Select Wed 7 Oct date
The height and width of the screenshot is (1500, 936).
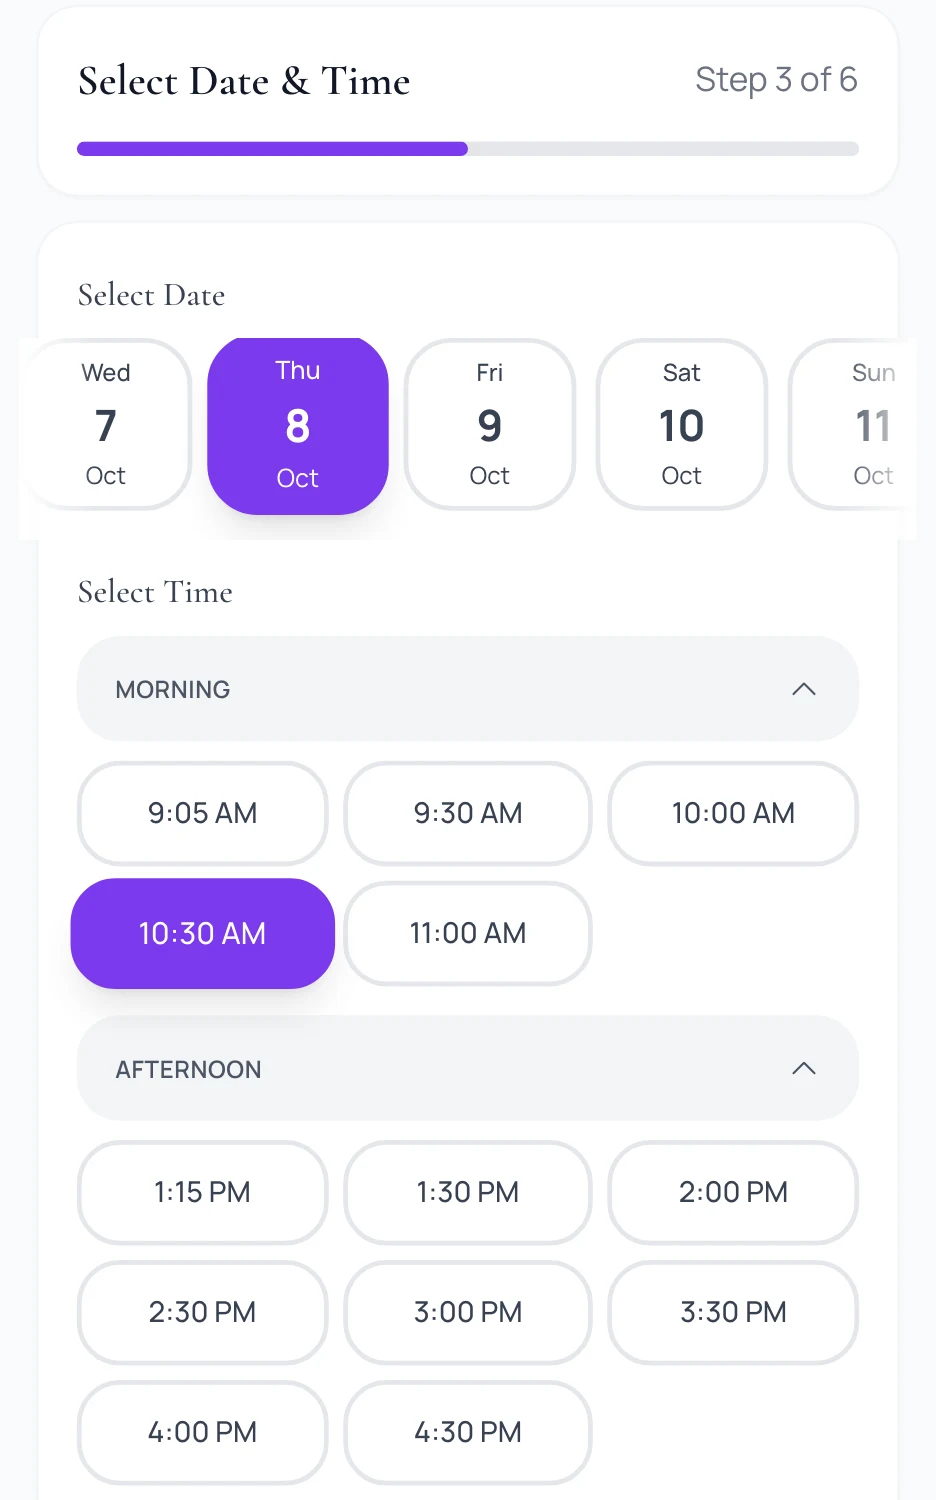106,424
